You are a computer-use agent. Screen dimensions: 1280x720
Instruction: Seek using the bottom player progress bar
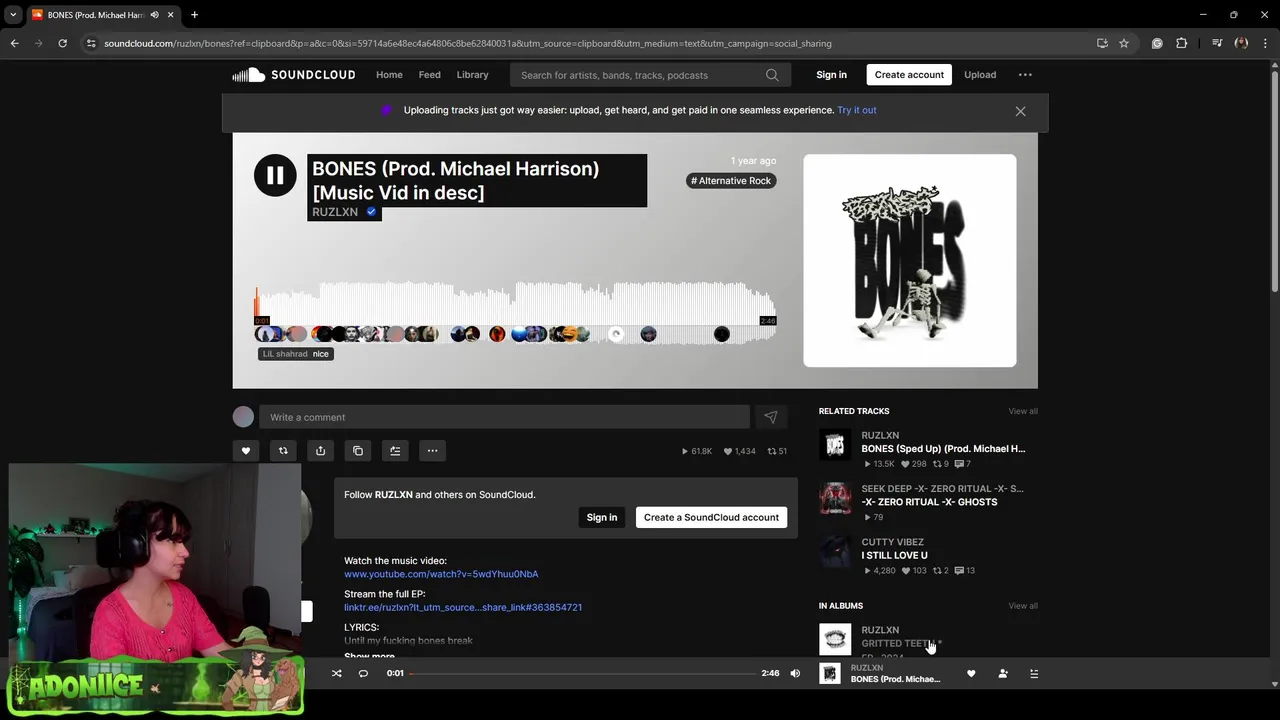coord(582,674)
